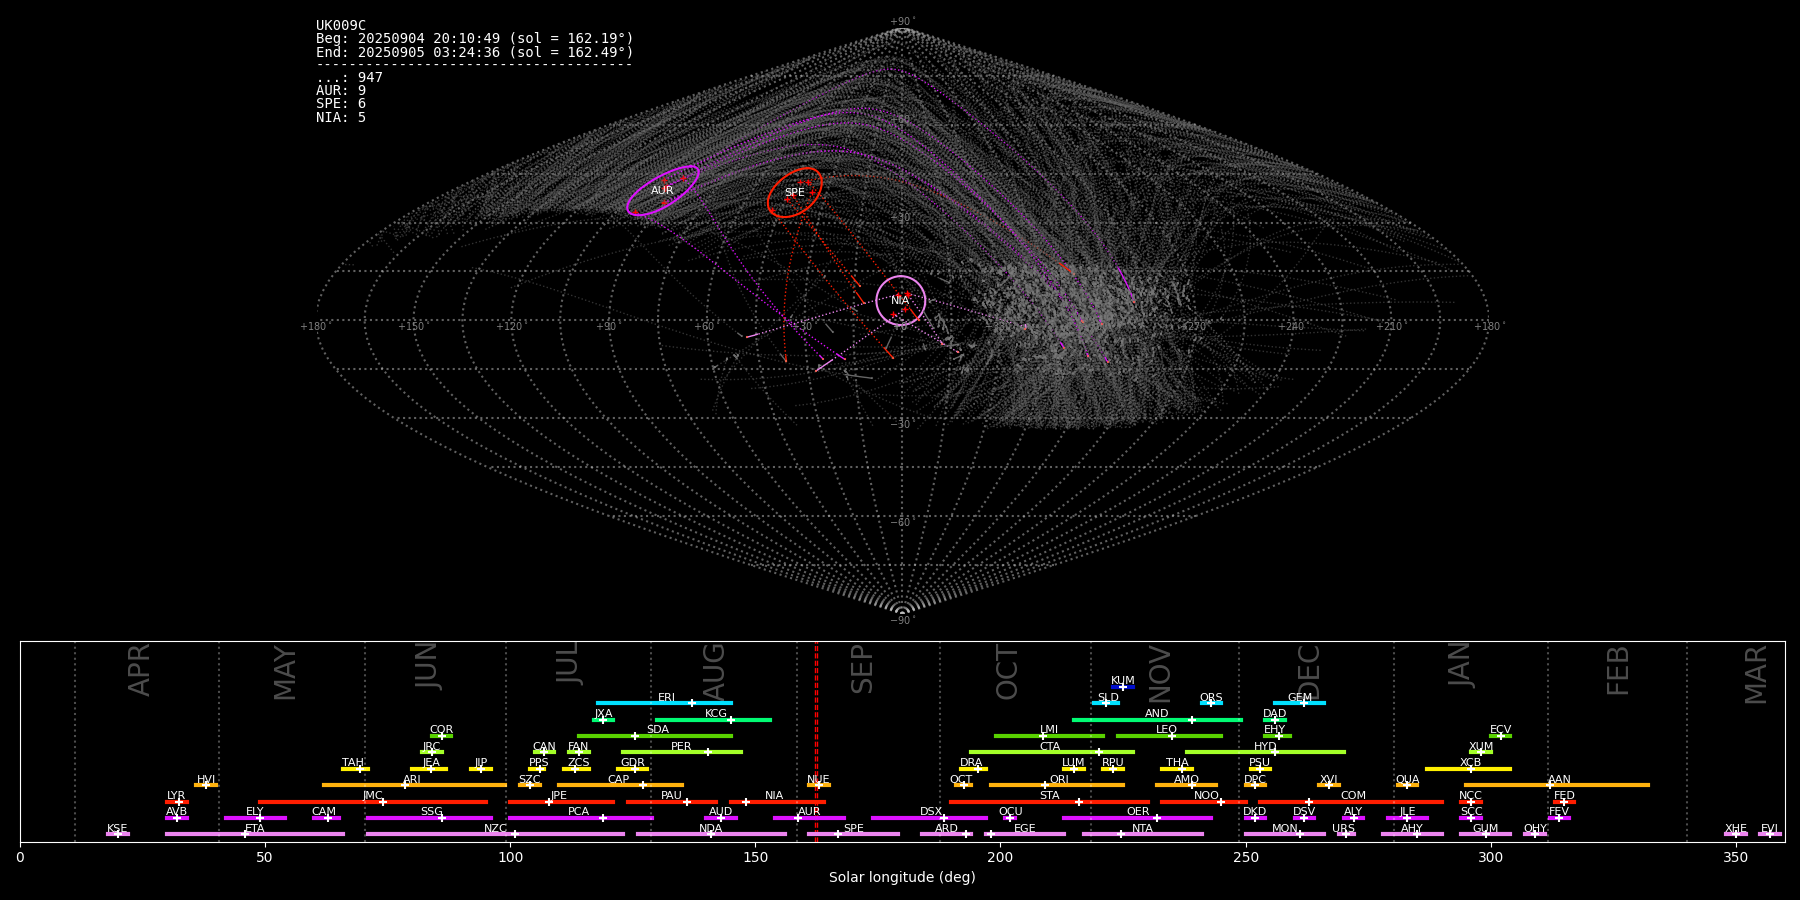Image resolution: width=1800 pixels, height=900 pixels.
Task: Click the 'NIA: 5' count in the header
Action: (341, 118)
